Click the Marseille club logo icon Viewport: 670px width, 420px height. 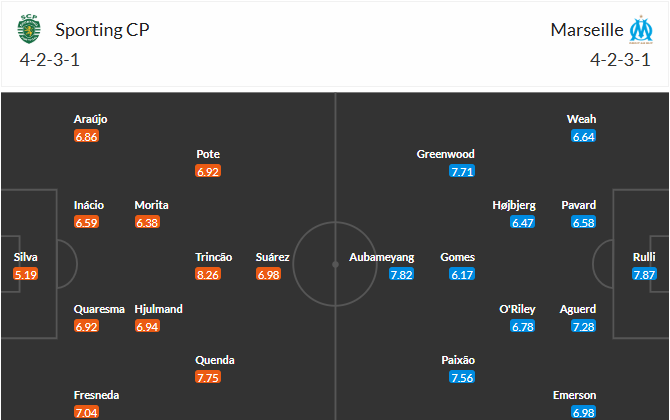640,29
